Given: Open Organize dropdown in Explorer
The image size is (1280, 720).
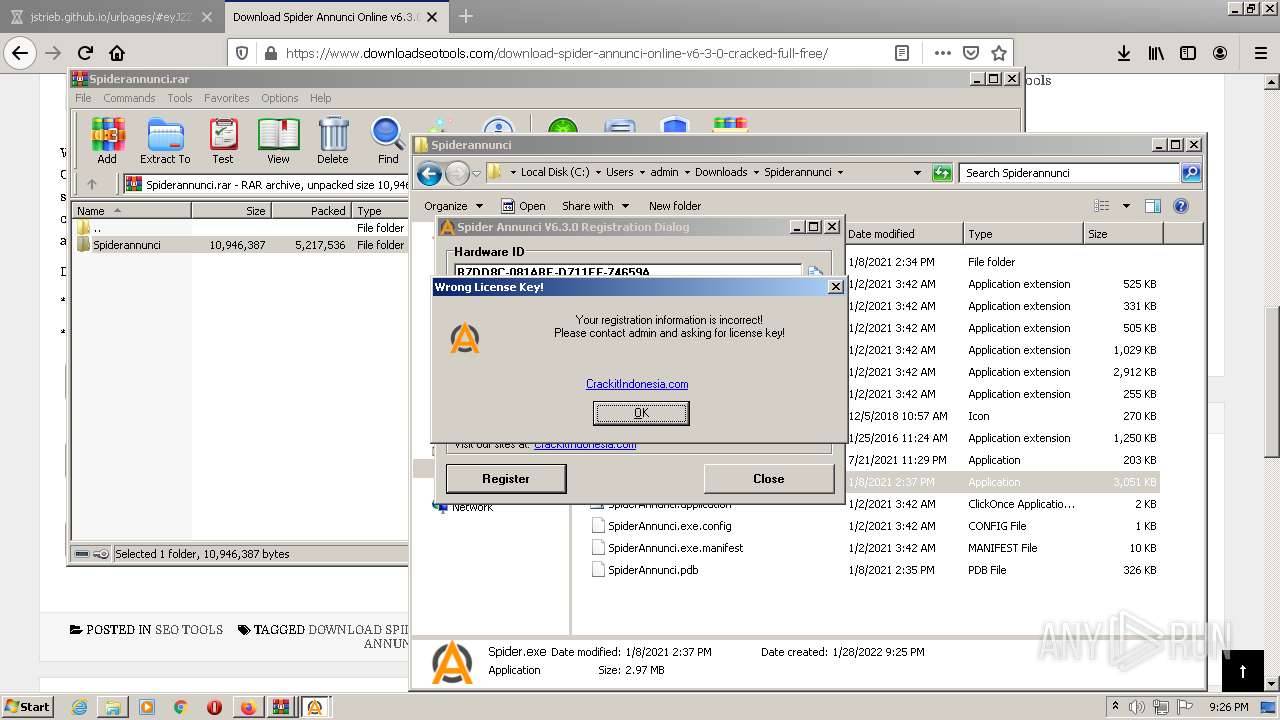Looking at the screenshot, I should (453, 206).
